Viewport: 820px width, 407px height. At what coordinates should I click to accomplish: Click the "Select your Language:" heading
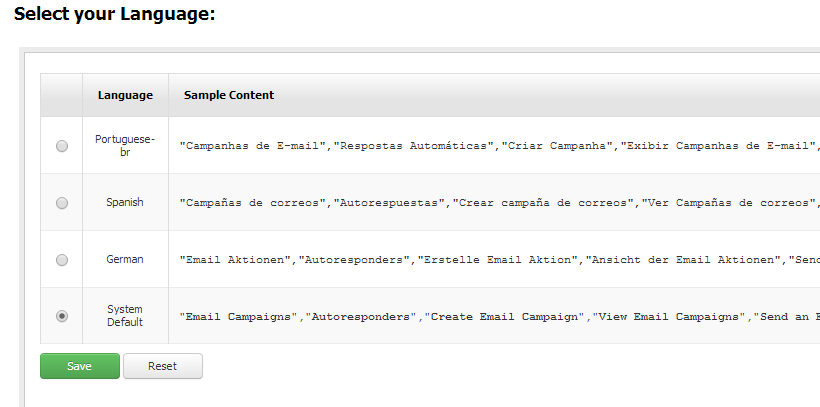click(x=115, y=14)
